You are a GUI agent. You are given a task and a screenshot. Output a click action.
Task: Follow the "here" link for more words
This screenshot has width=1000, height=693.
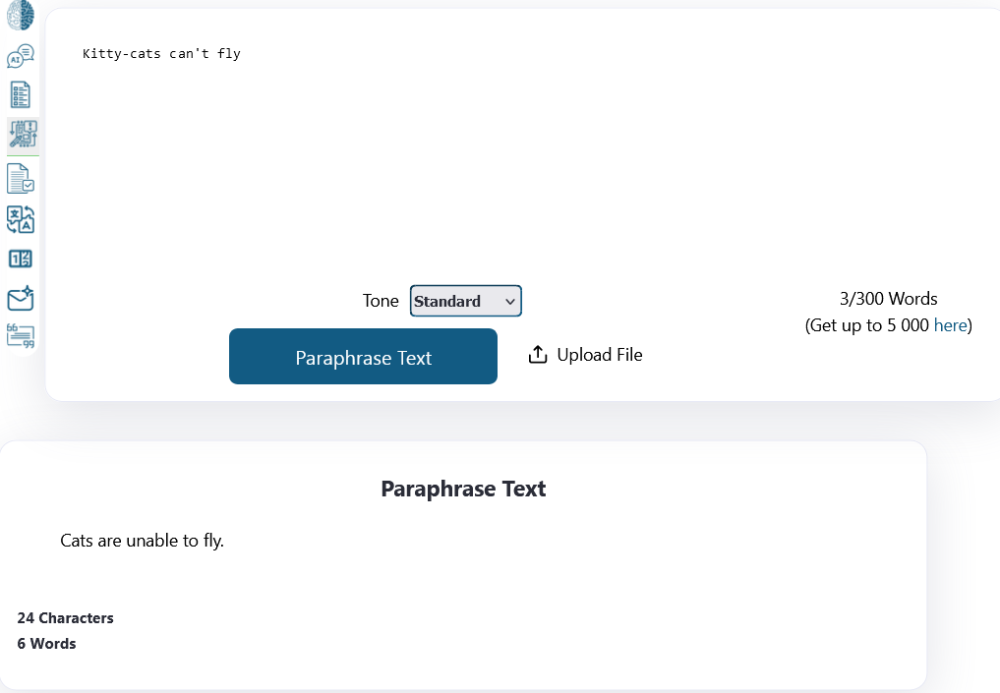pos(950,325)
